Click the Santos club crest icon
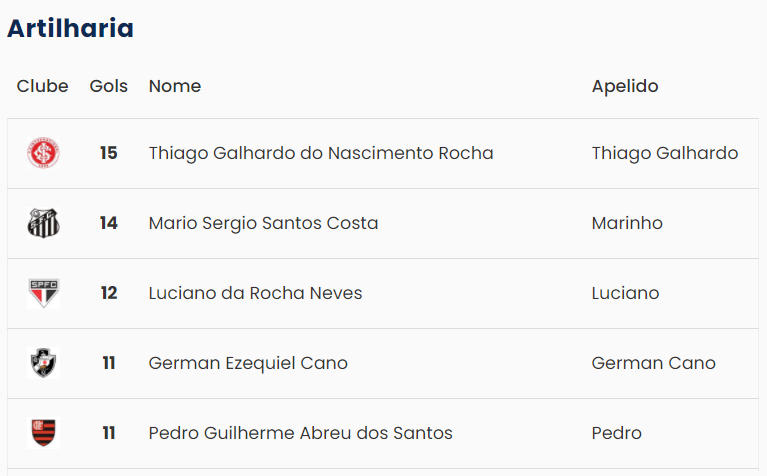This screenshot has height=476, width=767. (43, 223)
